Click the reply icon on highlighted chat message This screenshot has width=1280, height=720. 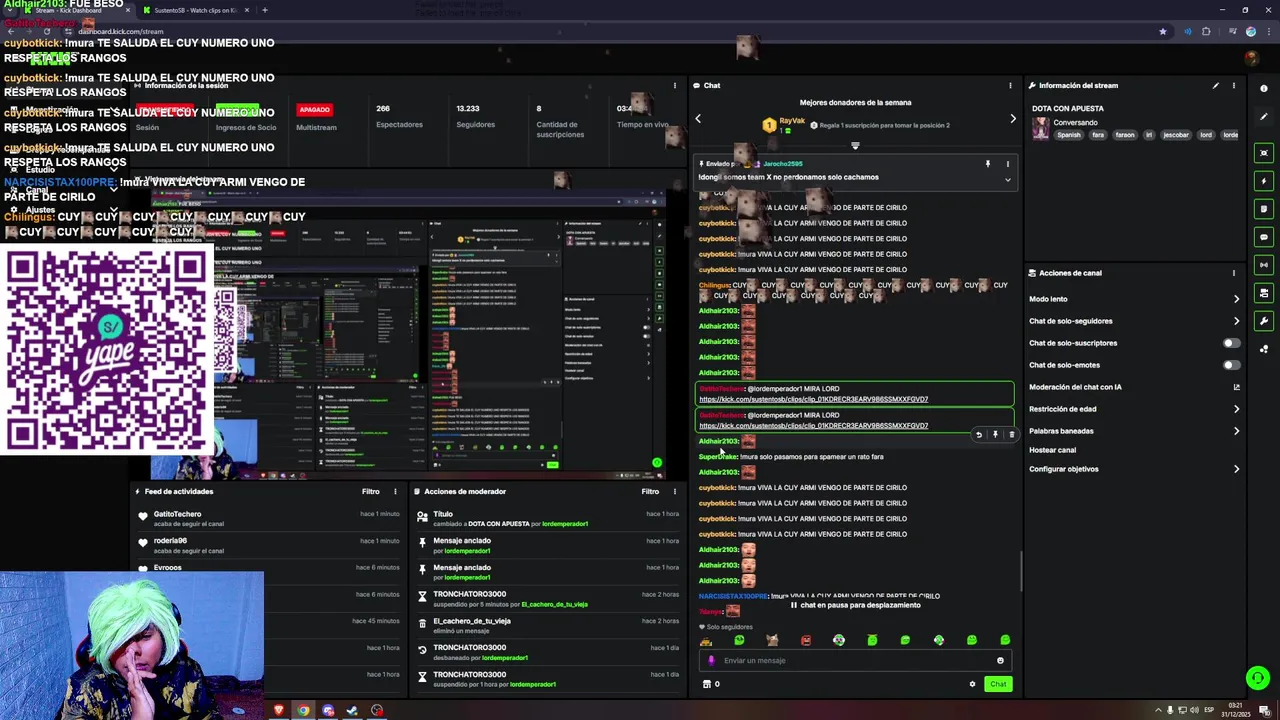(x=979, y=435)
